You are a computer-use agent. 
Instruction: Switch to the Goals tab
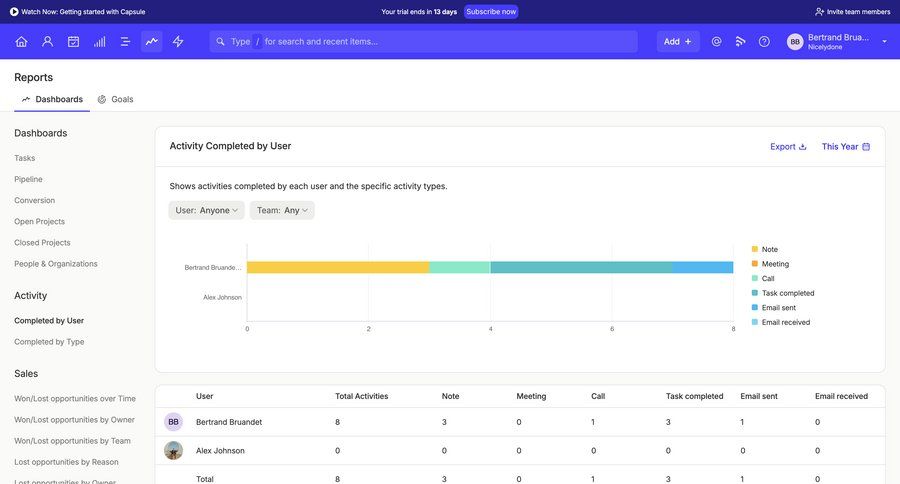click(x=115, y=99)
